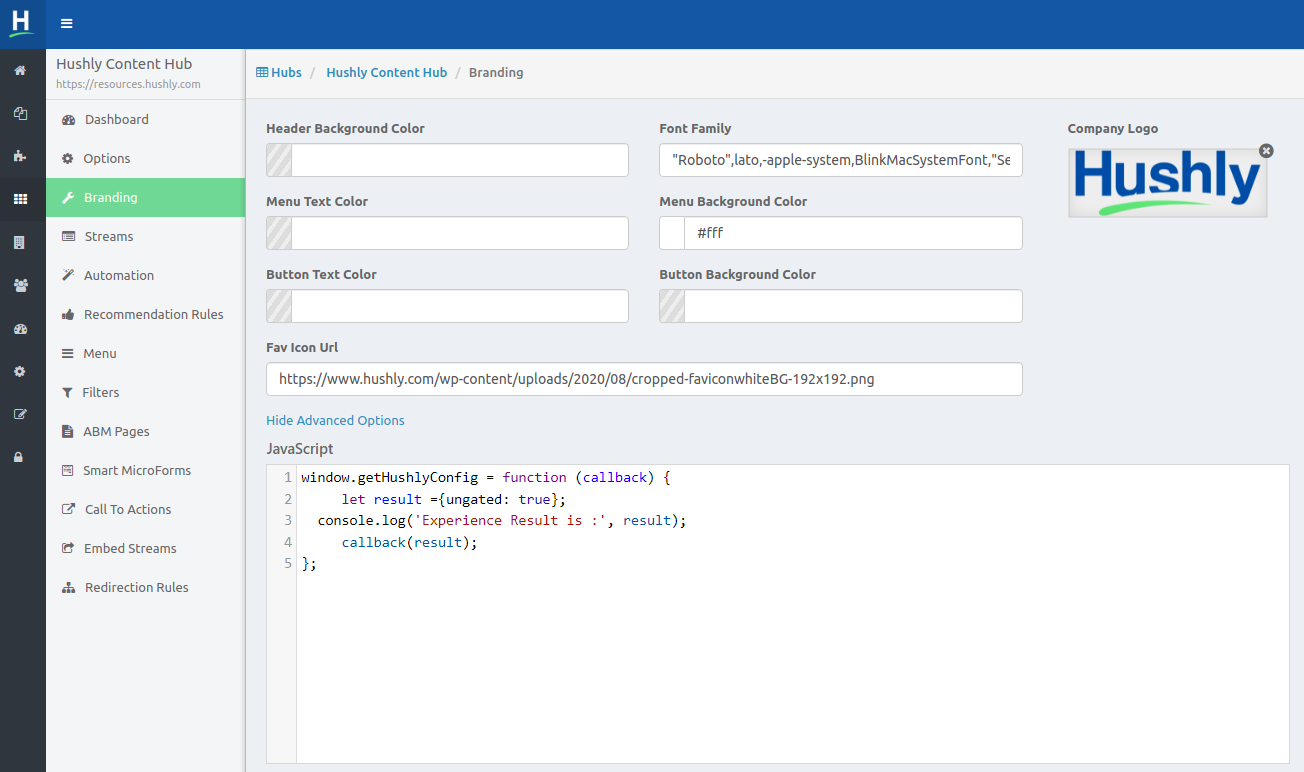This screenshot has height=772, width=1304.
Task: Open Header Background Color swatch
Action: tap(279, 160)
